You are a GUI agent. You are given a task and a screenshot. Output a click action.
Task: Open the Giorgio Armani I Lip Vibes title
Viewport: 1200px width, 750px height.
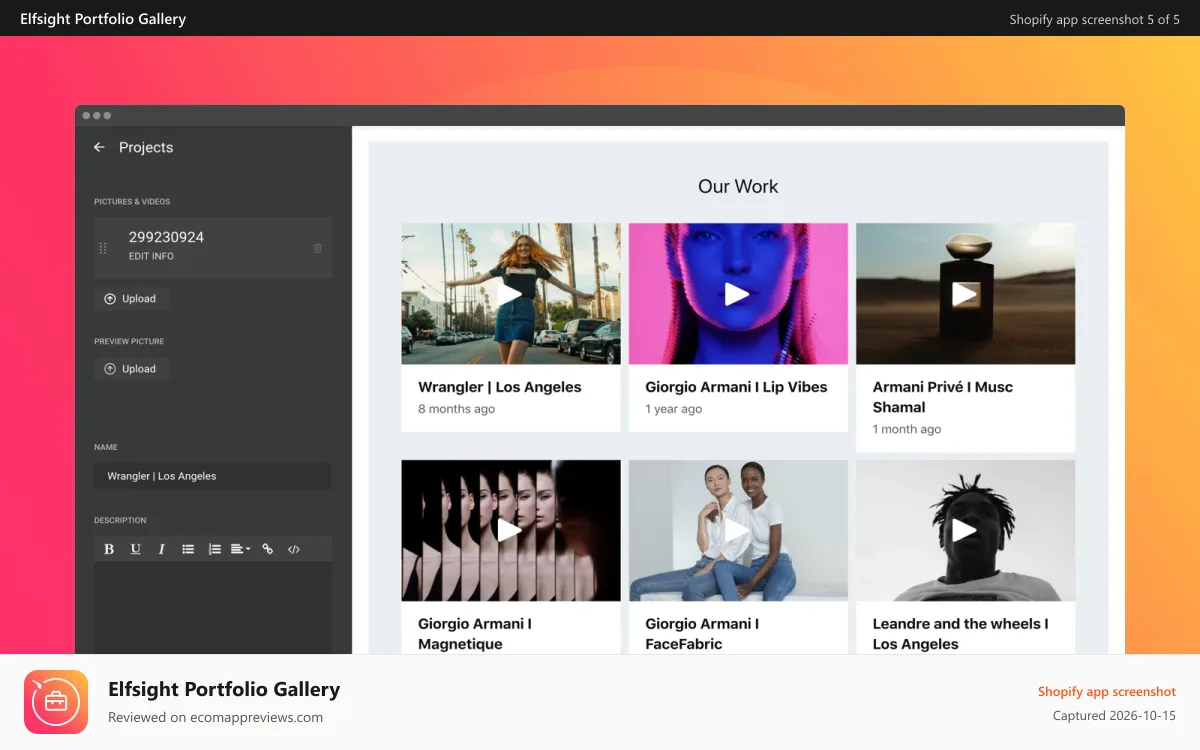pos(736,387)
